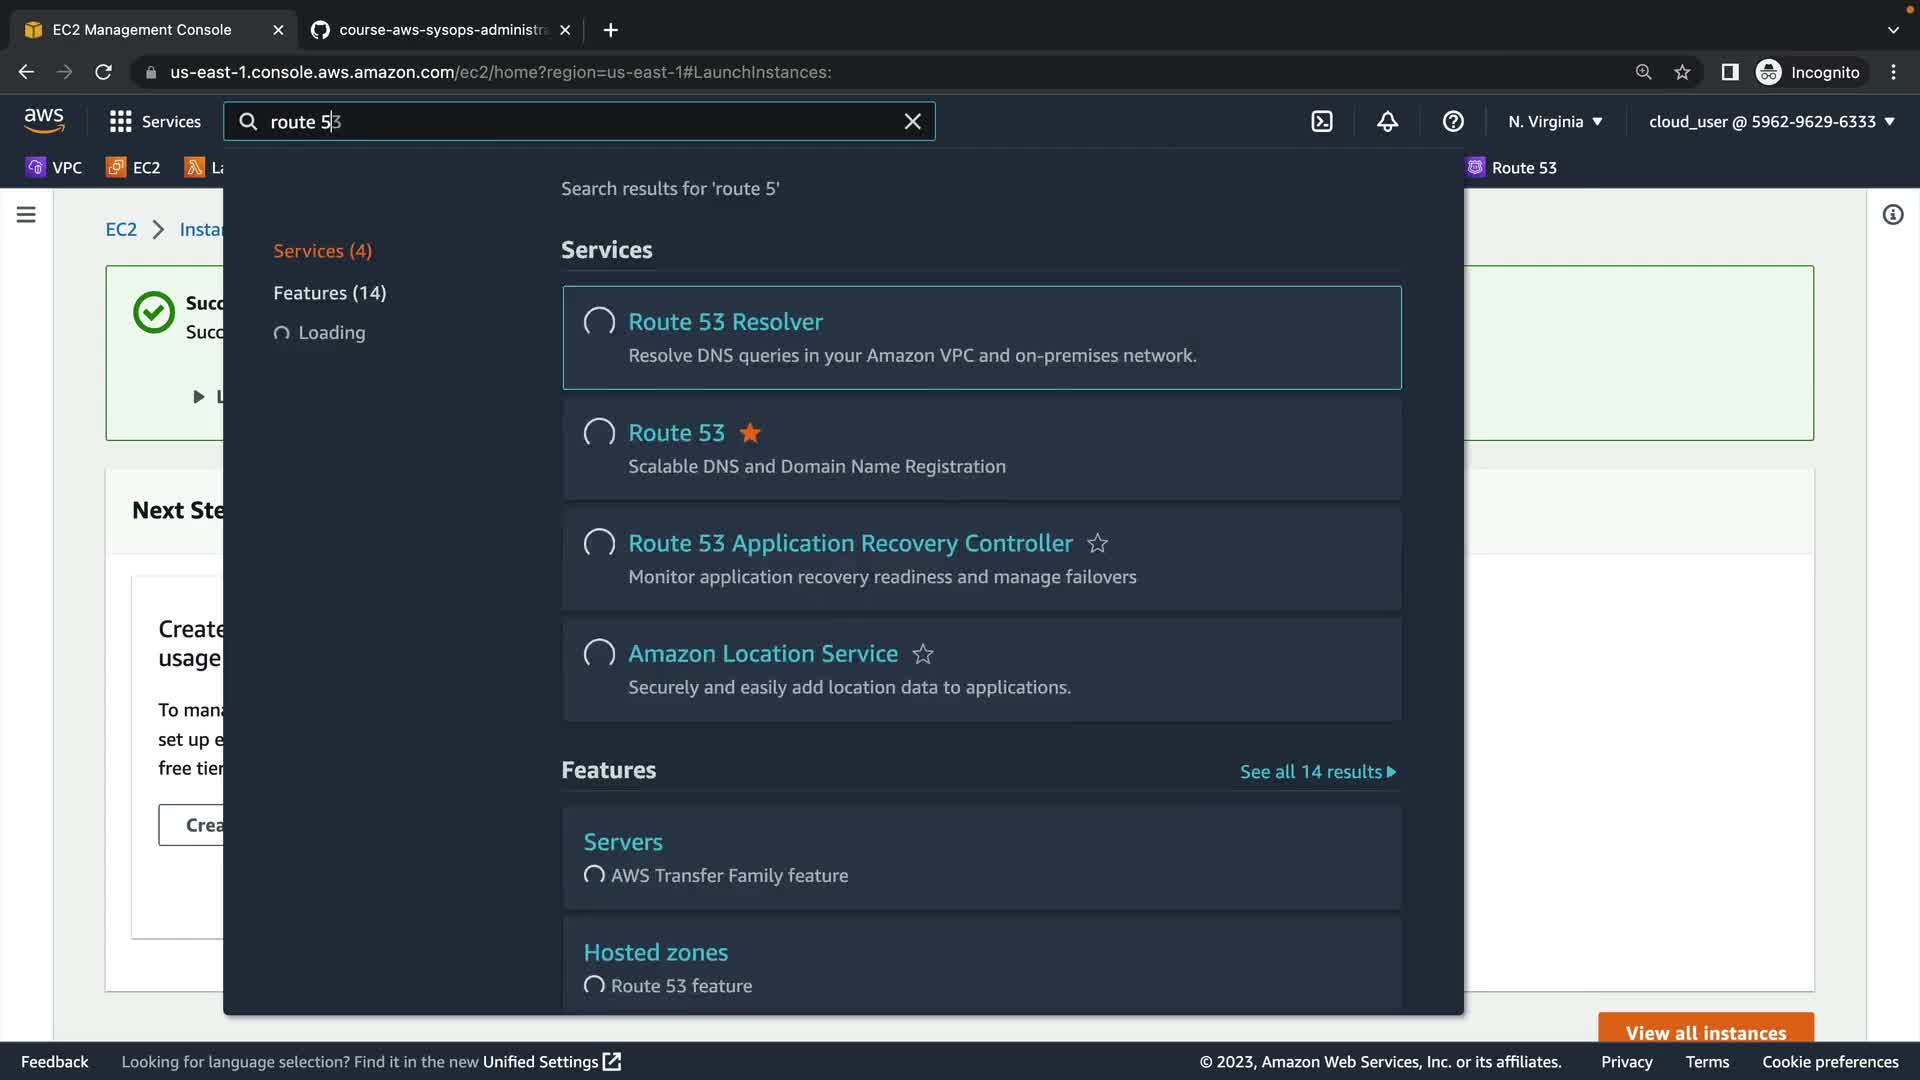Open the Route 53 Resolver result
1920x1080 pixels.
tap(725, 322)
